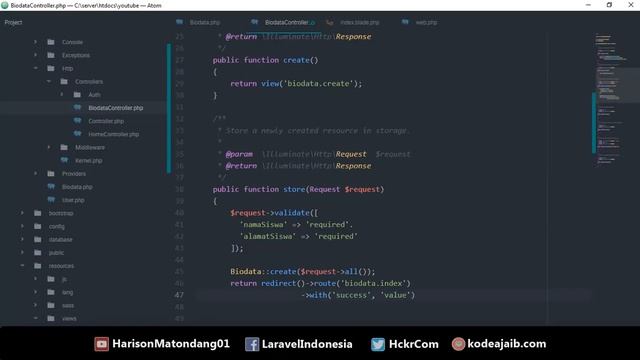Open HomeController.php in the tree

[113, 134]
